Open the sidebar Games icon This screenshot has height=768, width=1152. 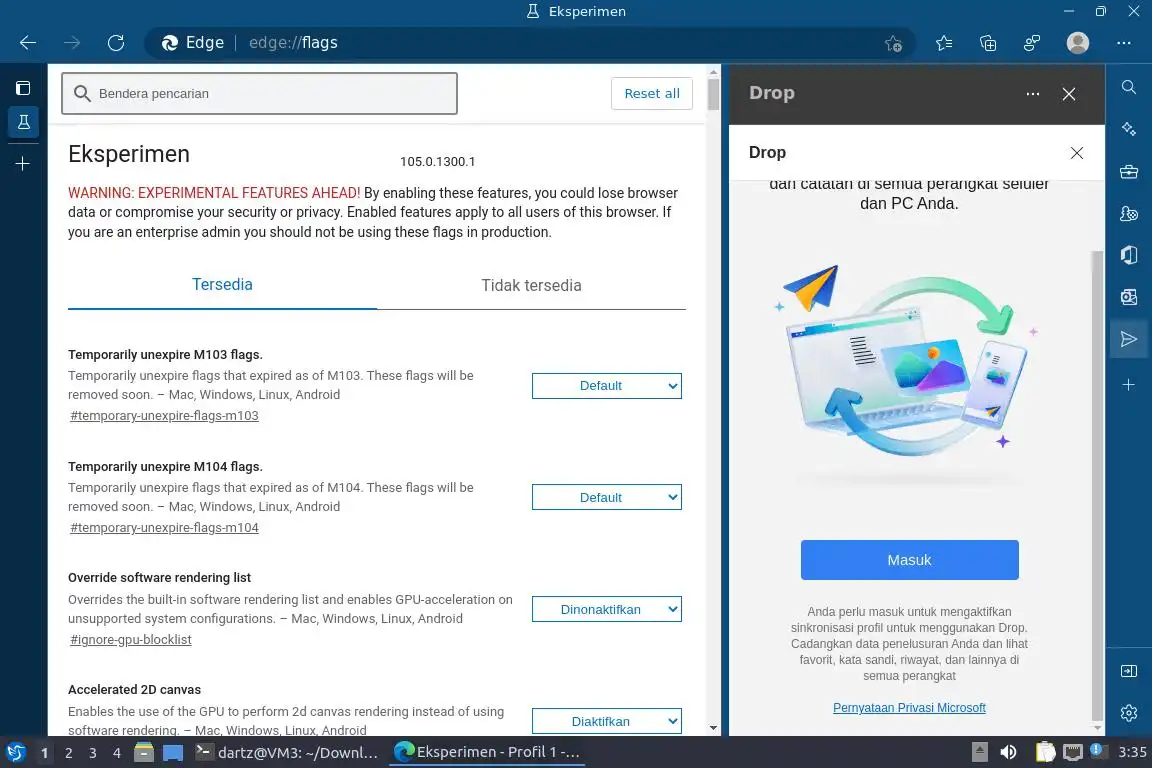point(1128,213)
